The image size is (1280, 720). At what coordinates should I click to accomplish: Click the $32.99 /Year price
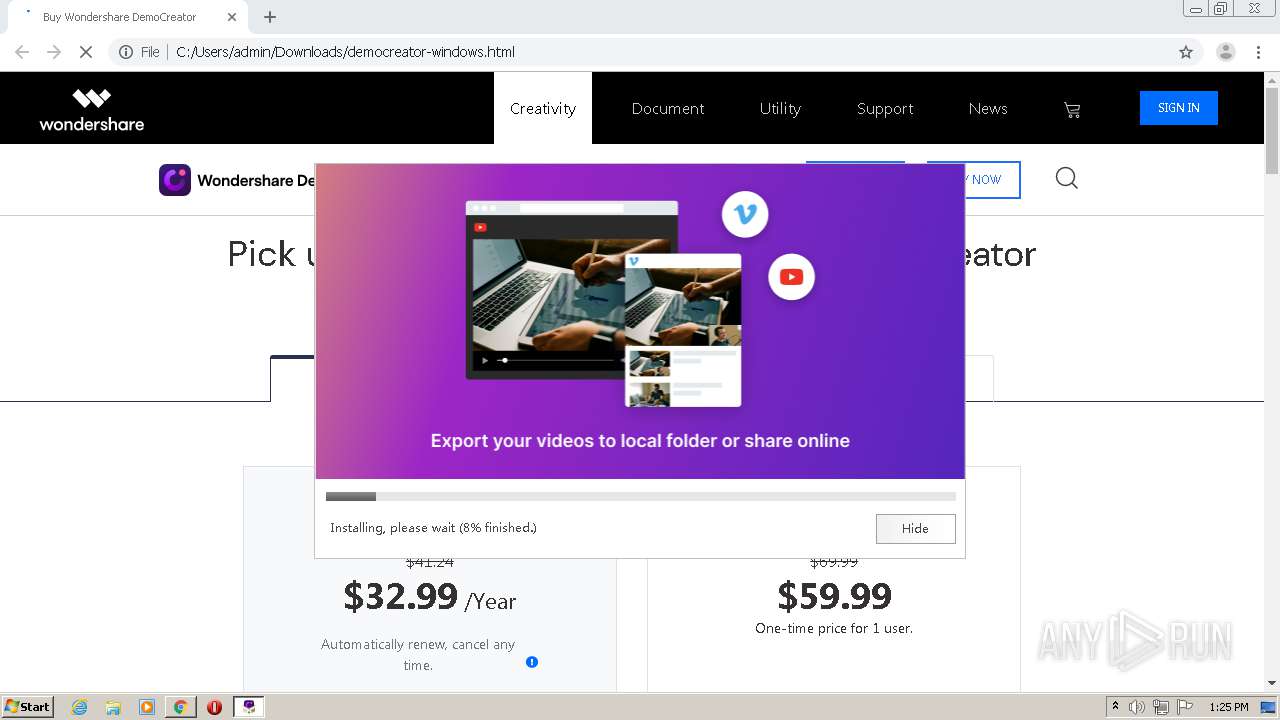(430, 597)
